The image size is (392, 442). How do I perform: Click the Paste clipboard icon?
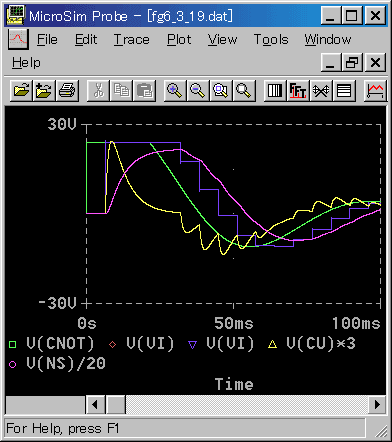tap(144, 91)
